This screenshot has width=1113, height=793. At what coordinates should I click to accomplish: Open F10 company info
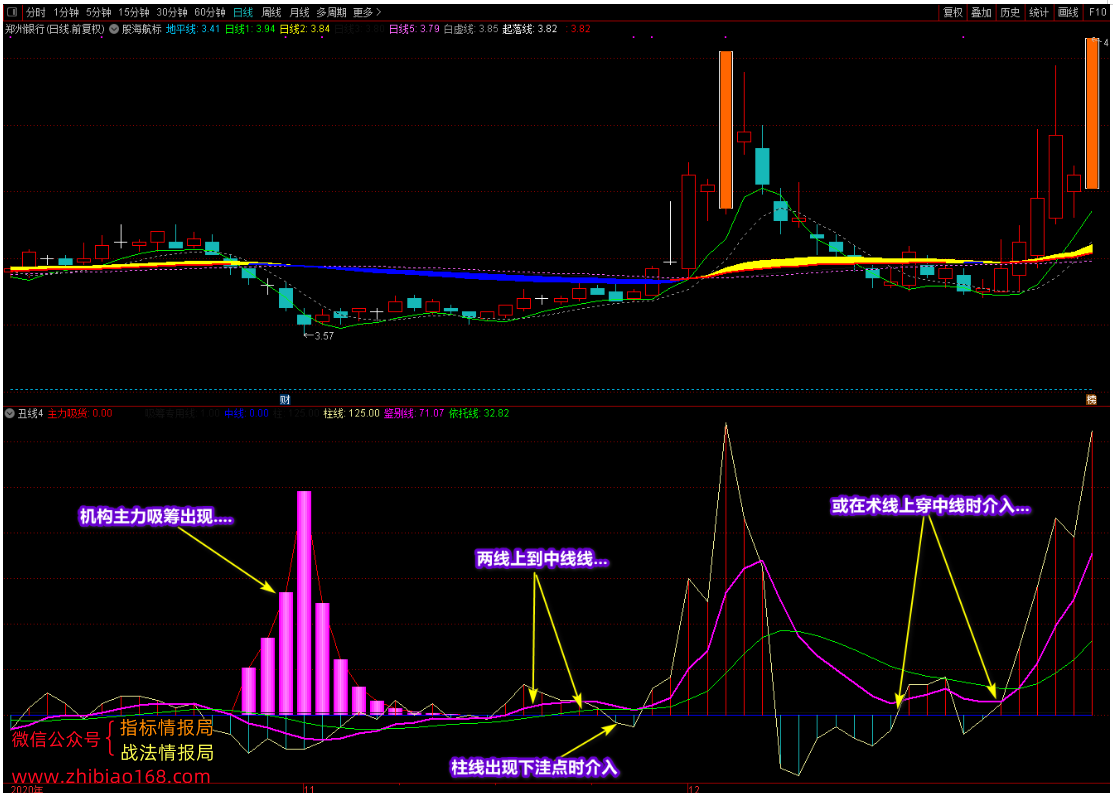[1097, 12]
